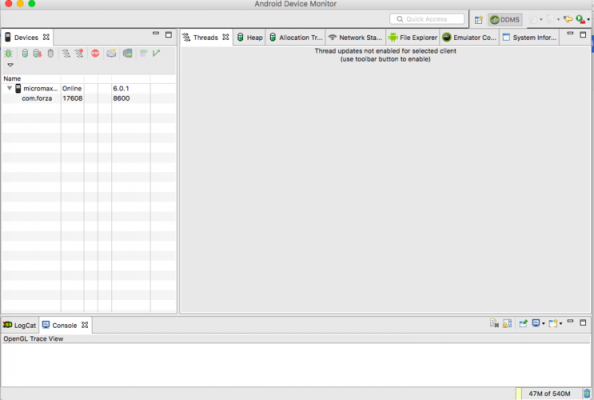The width and height of the screenshot is (594, 400).
Task: Click the red Stop Process icon
Action: tap(95, 53)
